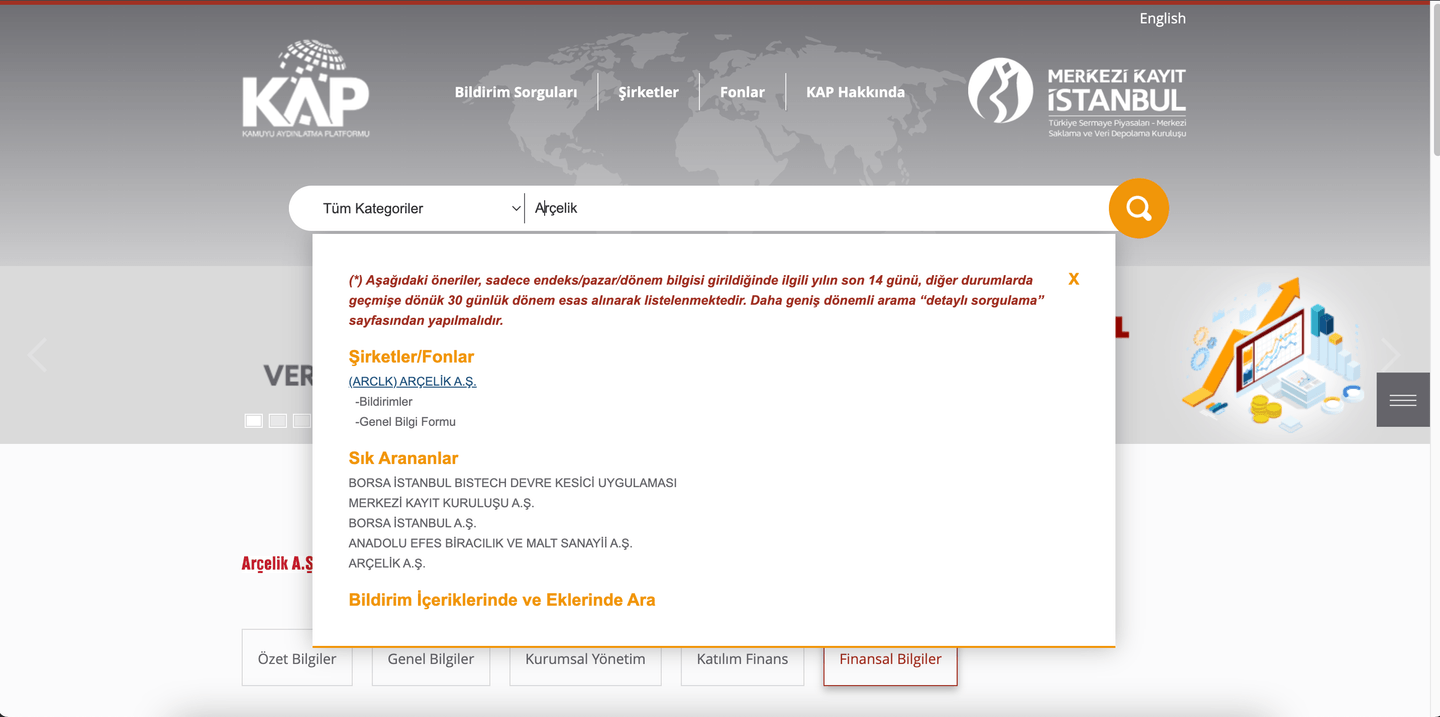Dismiss the suggestions panel via orange X
This screenshot has width=1440, height=717.
pos(1073,279)
